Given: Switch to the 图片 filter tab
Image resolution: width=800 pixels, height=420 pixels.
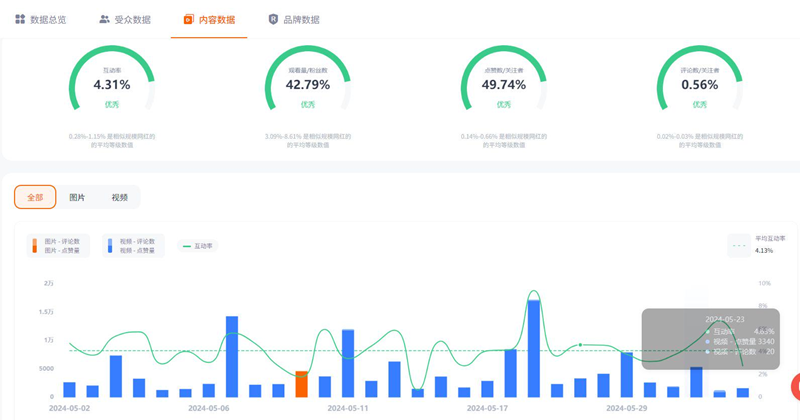Looking at the screenshot, I should click(77, 198).
